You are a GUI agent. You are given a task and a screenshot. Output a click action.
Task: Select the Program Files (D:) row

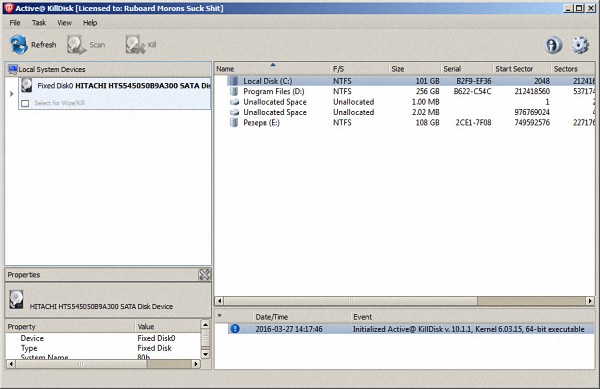click(411, 91)
